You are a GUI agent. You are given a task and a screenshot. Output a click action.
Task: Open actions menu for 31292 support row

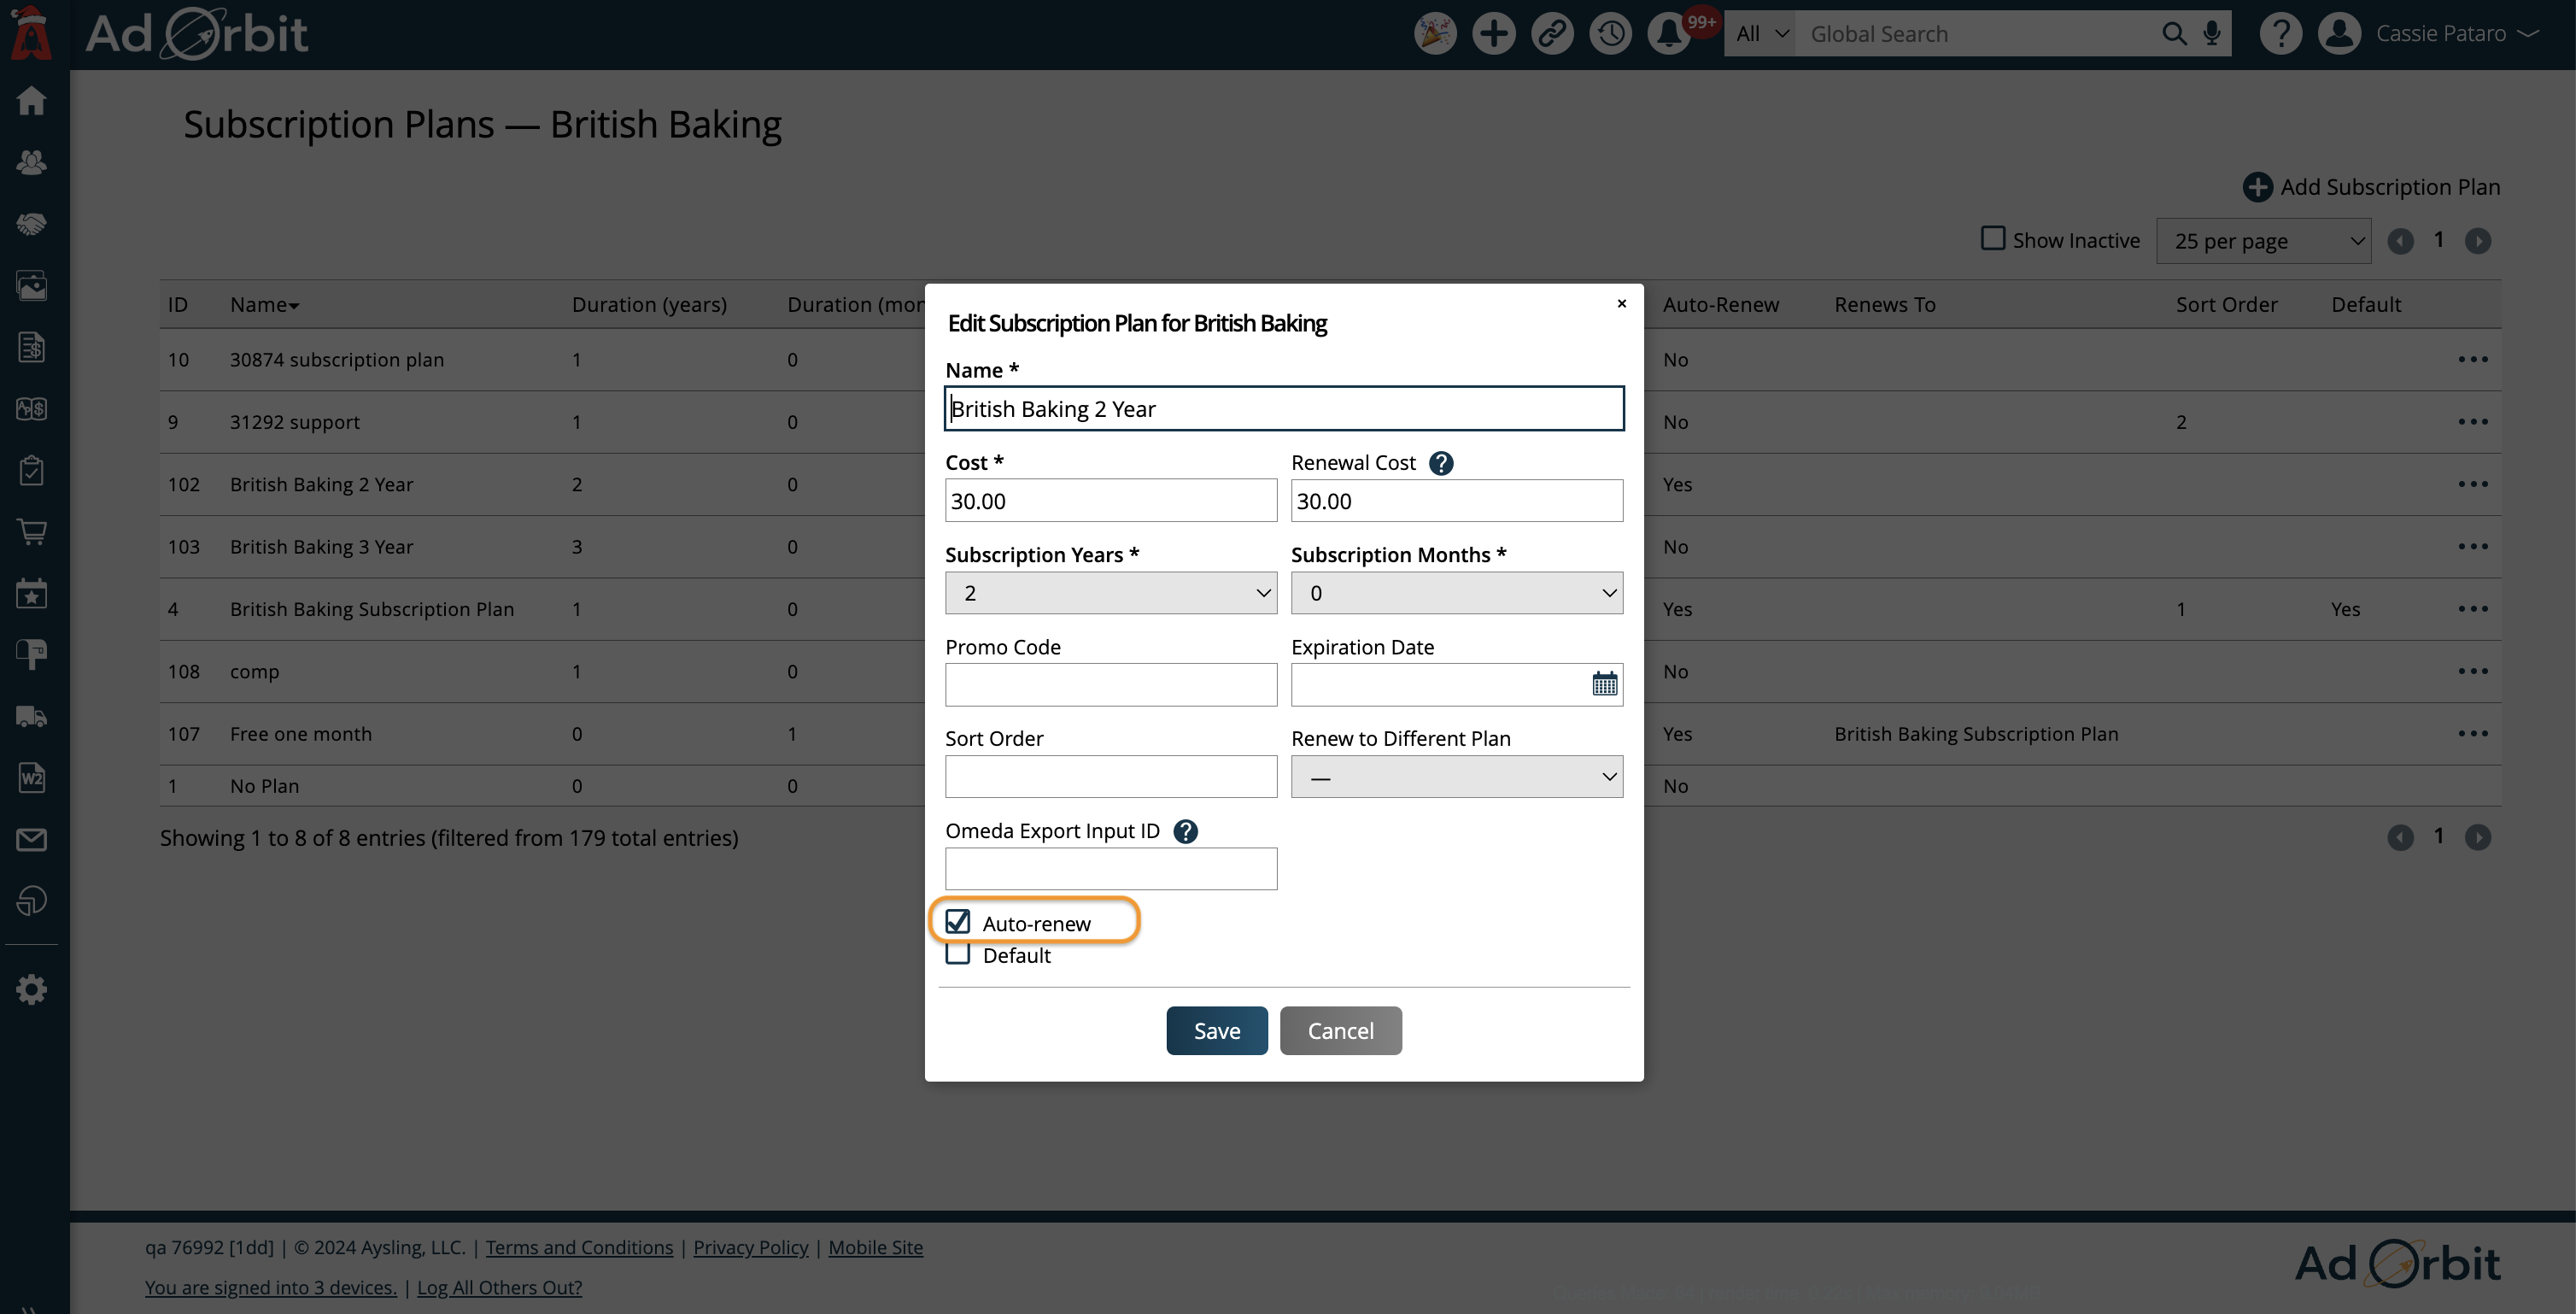[2472, 422]
